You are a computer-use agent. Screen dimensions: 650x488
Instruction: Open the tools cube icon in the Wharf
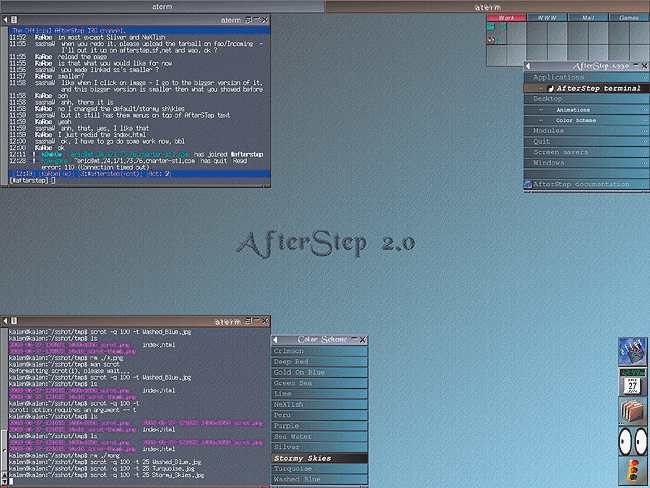pyautogui.click(x=633, y=352)
